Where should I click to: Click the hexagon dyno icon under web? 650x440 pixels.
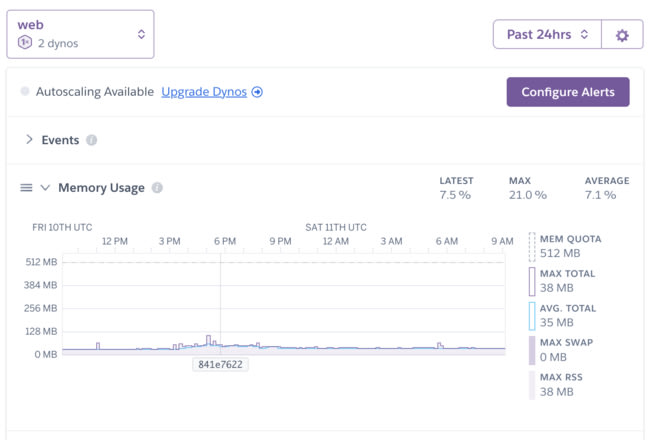[x=25, y=43]
